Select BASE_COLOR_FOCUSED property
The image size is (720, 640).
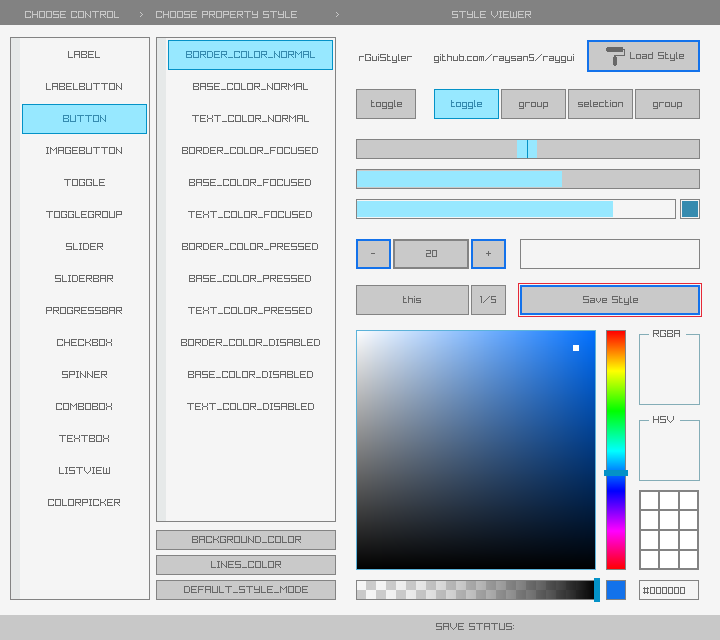(x=250, y=183)
